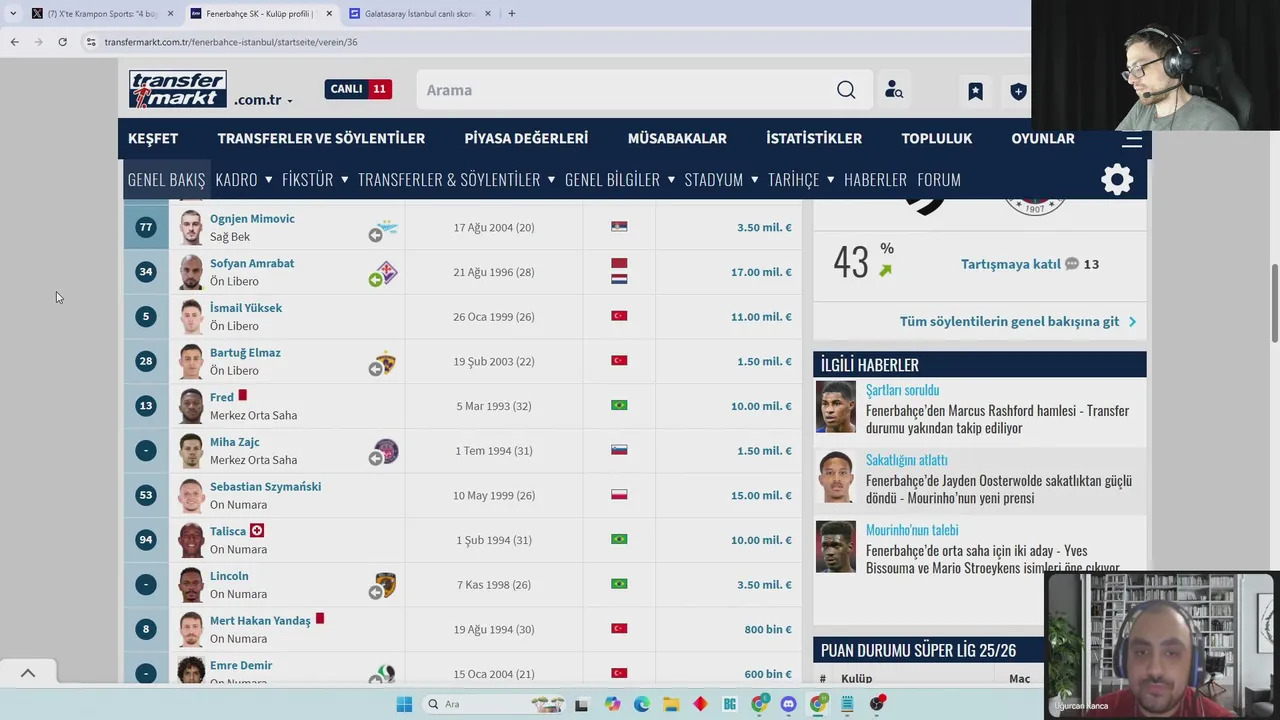Click Sofyan Amrabat's Fiorentina crest icon

click(387, 272)
